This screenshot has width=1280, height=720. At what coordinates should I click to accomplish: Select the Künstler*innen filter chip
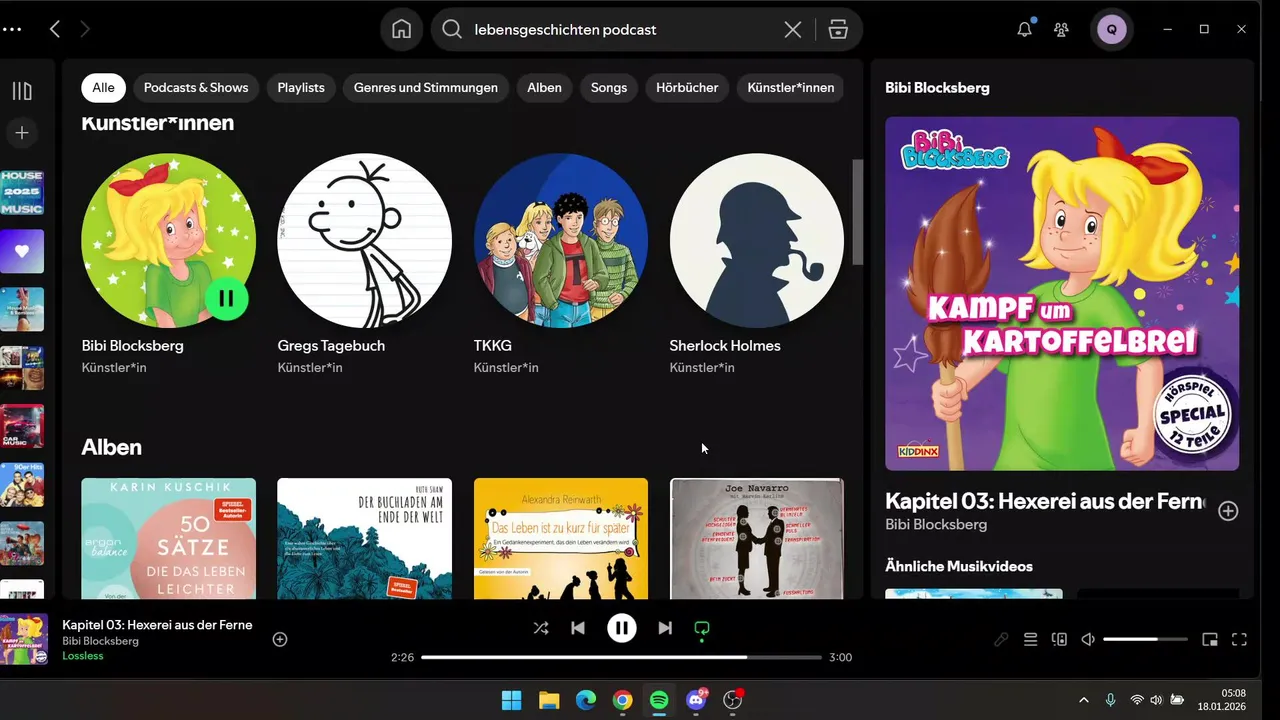[790, 87]
